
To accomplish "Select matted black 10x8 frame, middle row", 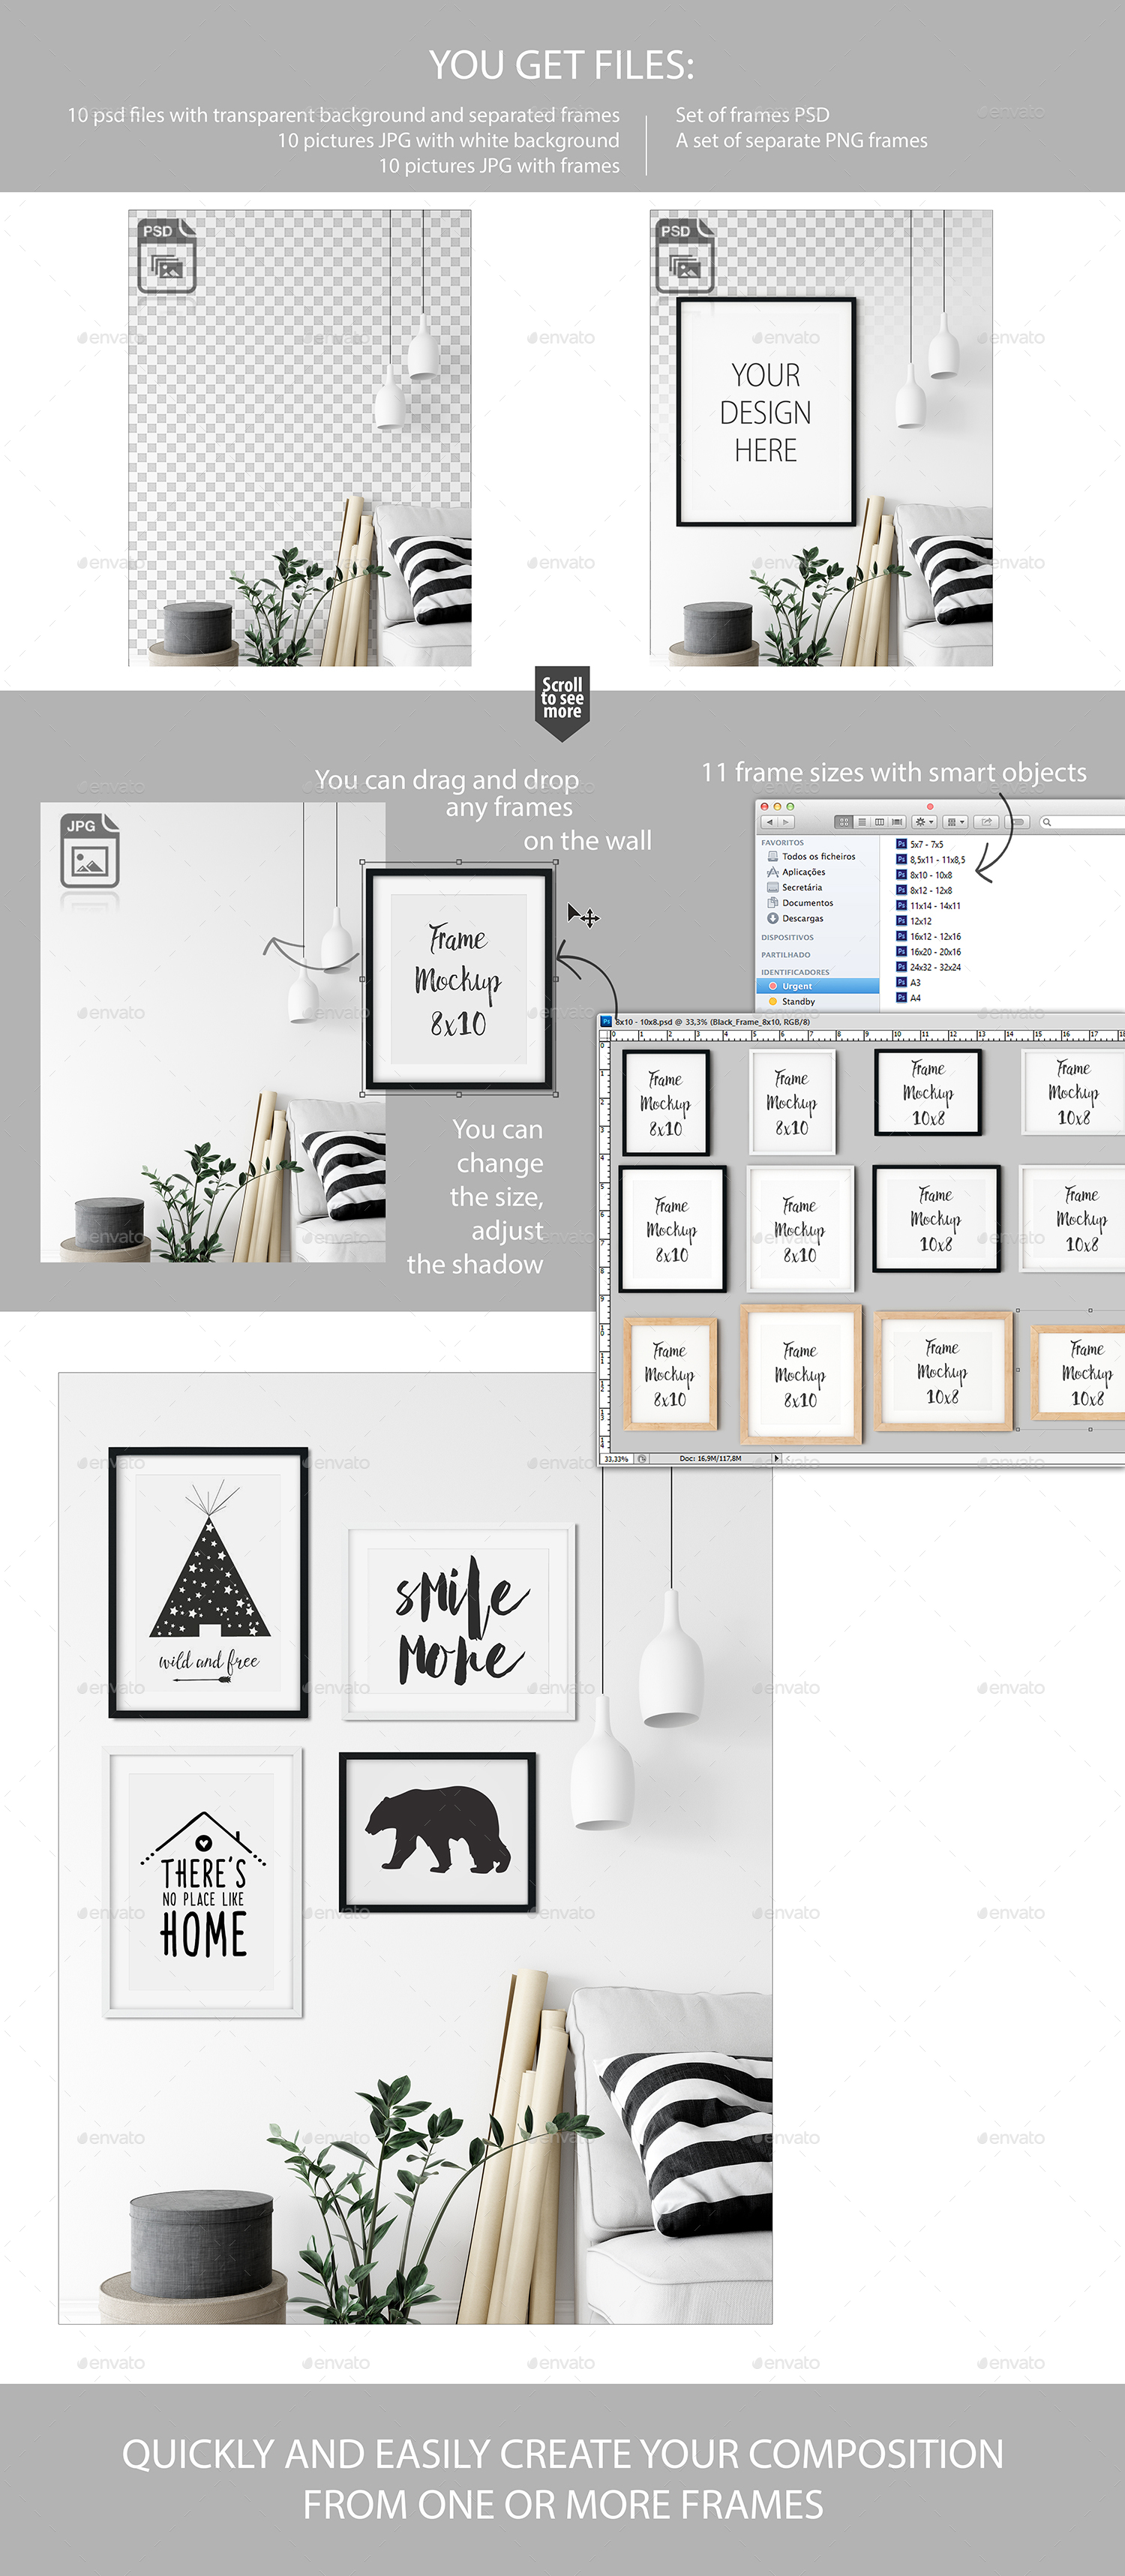I will pos(936,1218).
